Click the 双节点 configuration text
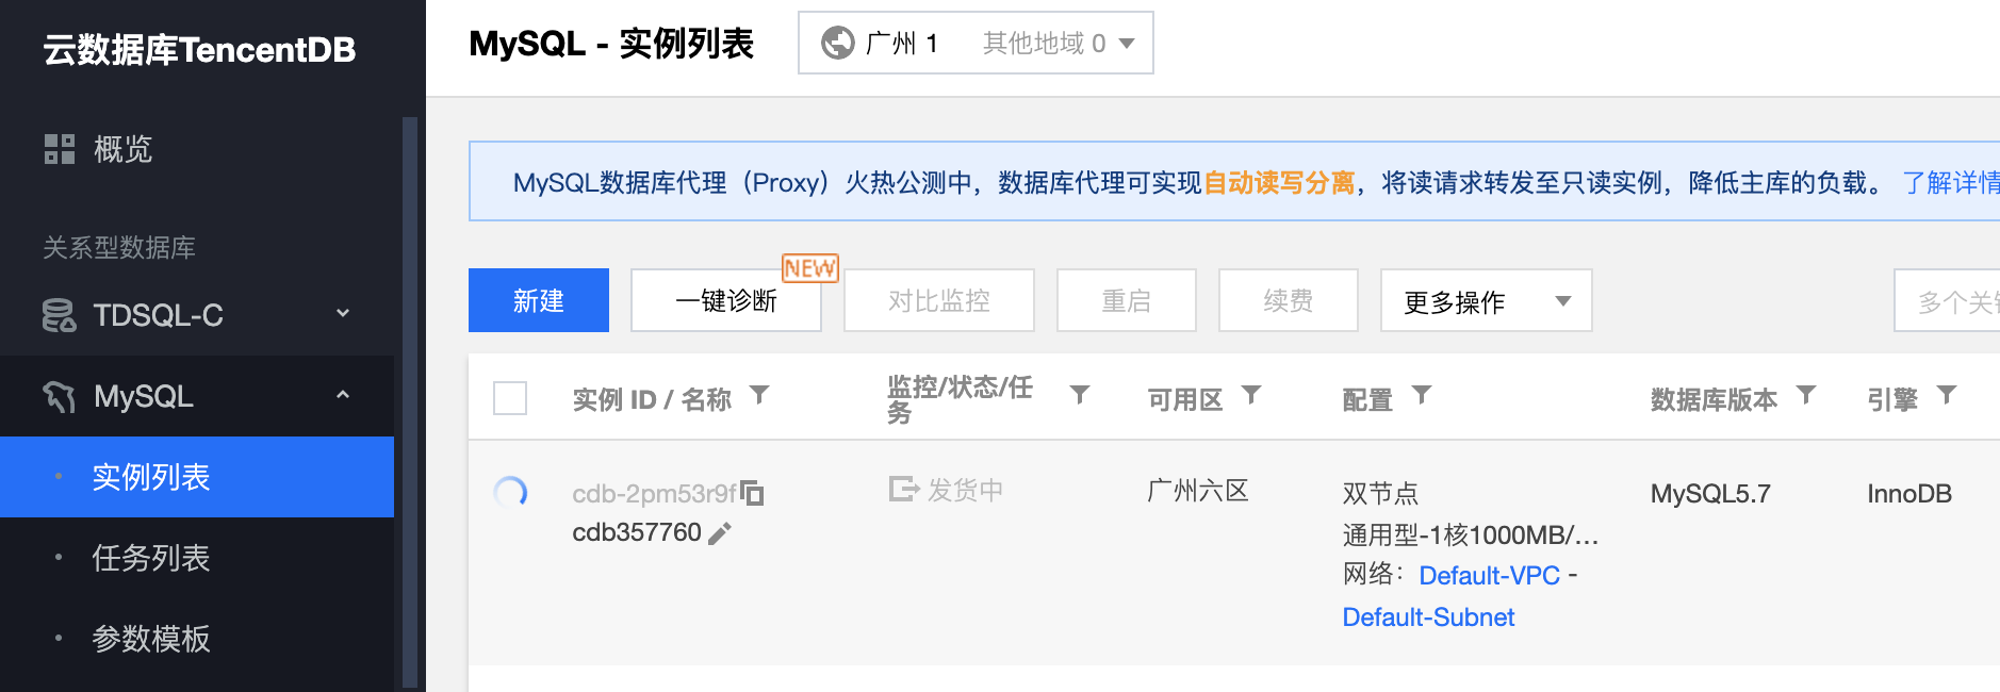2000x692 pixels. click(1380, 494)
